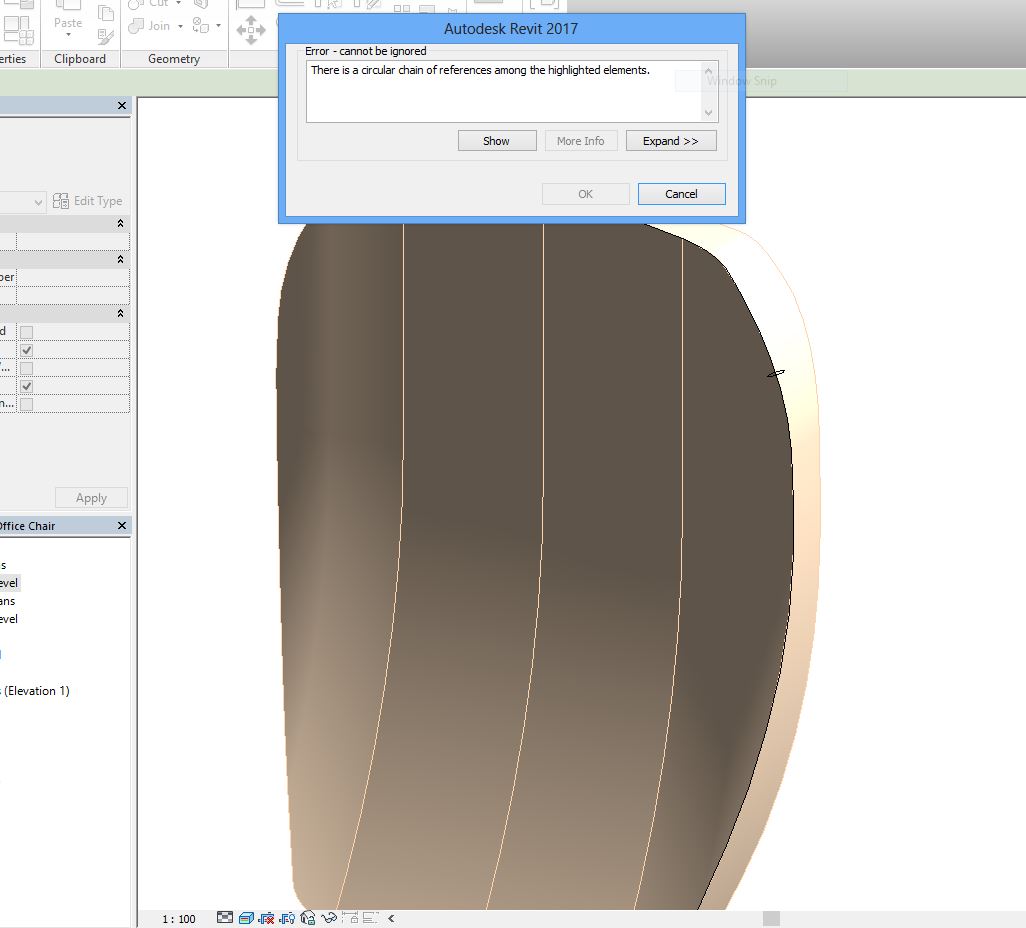1026x928 pixels.
Task: Uncheck the second checked property checkbox
Action: pyautogui.click(x=26, y=385)
